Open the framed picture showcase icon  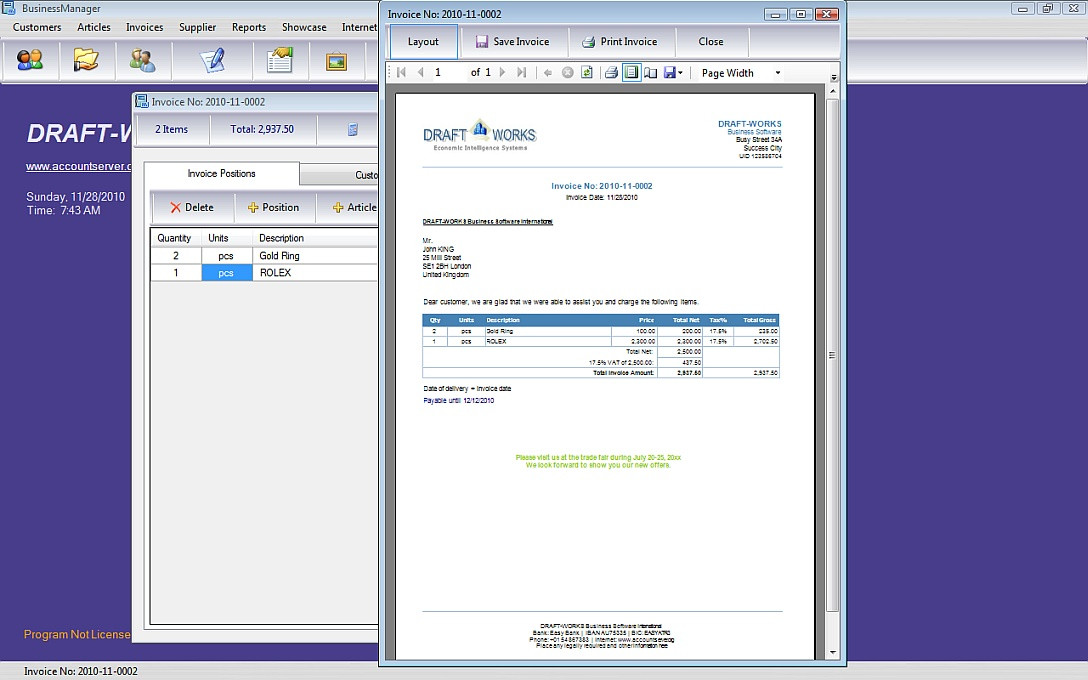tap(337, 62)
